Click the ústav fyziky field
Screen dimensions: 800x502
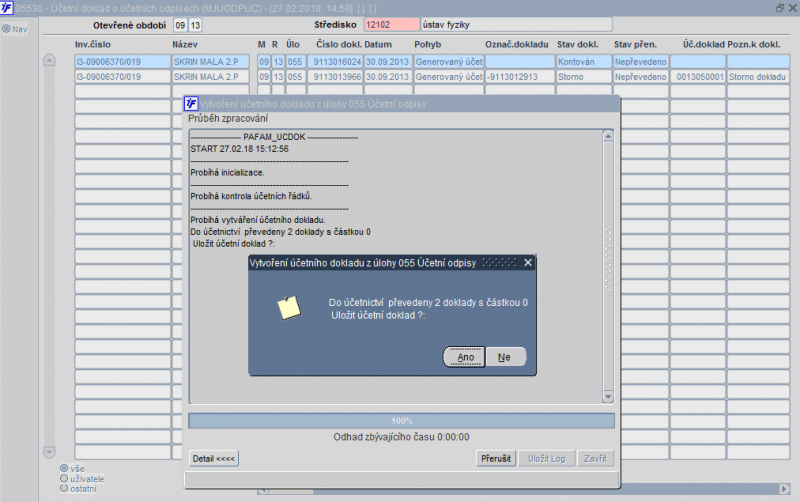point(516,24)
